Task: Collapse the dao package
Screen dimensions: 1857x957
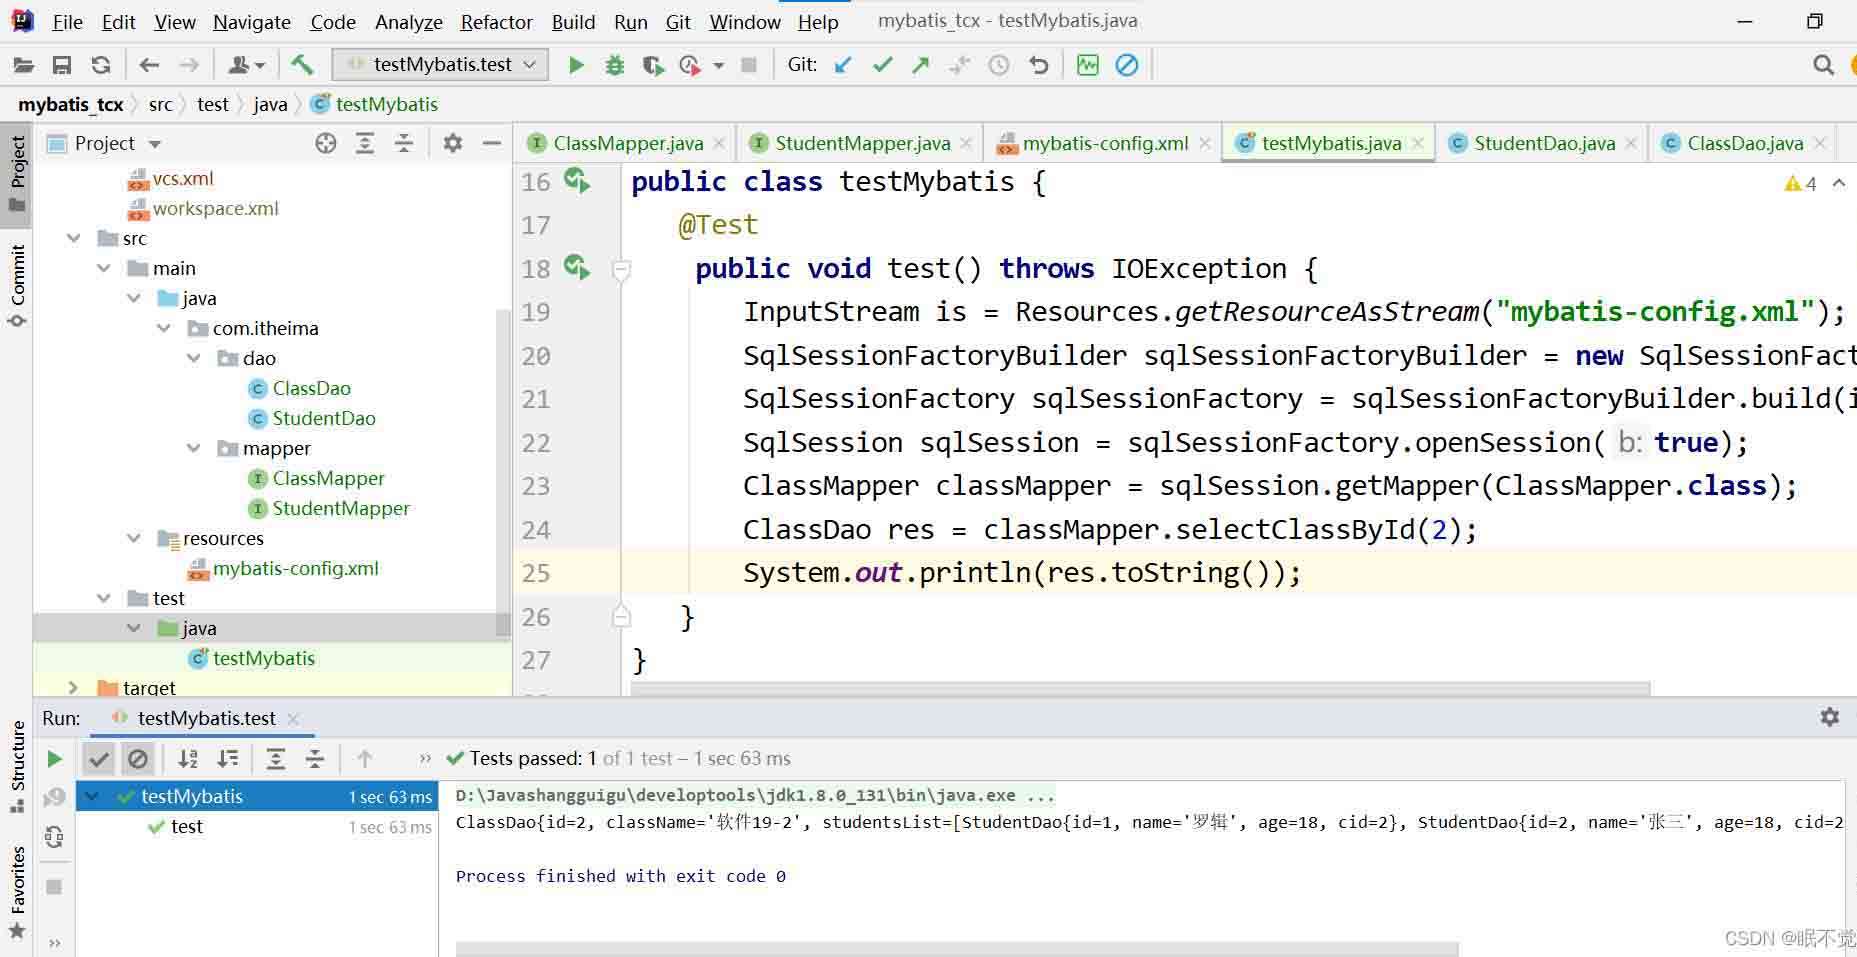Action: click(x=194, y=358)
